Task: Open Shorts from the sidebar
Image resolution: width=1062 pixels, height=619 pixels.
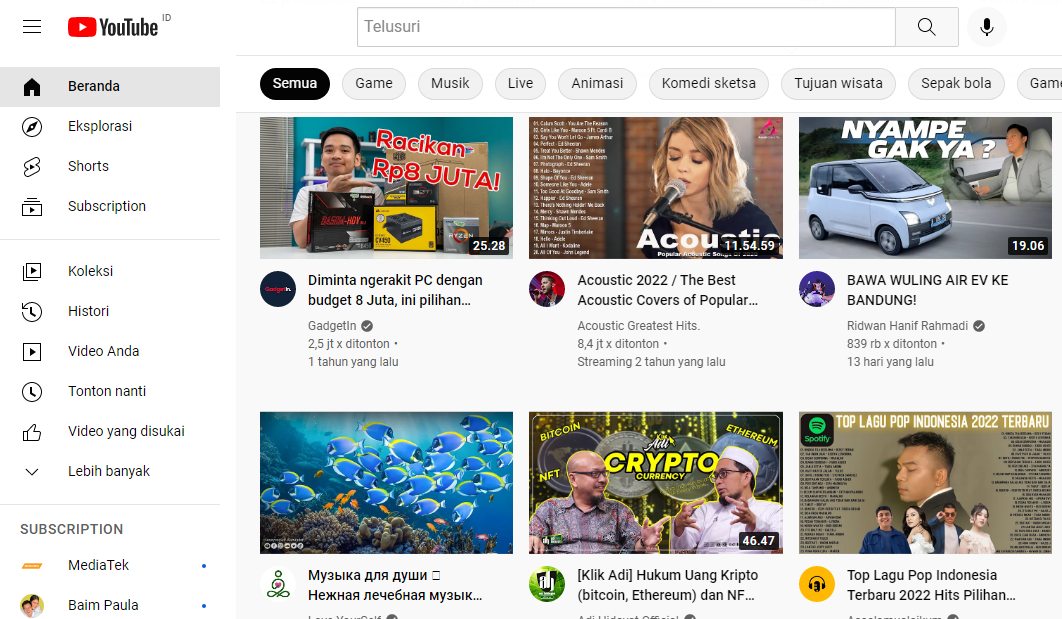Action: [110, 167]
